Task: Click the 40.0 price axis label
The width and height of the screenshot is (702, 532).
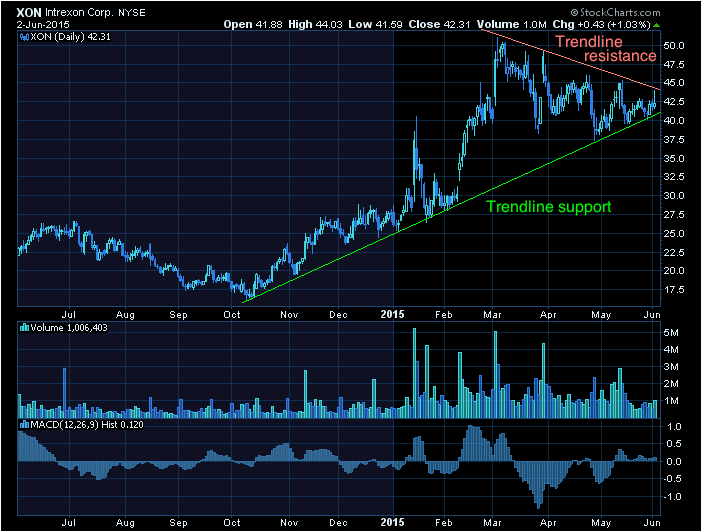Action: click(x=674, y=120)
